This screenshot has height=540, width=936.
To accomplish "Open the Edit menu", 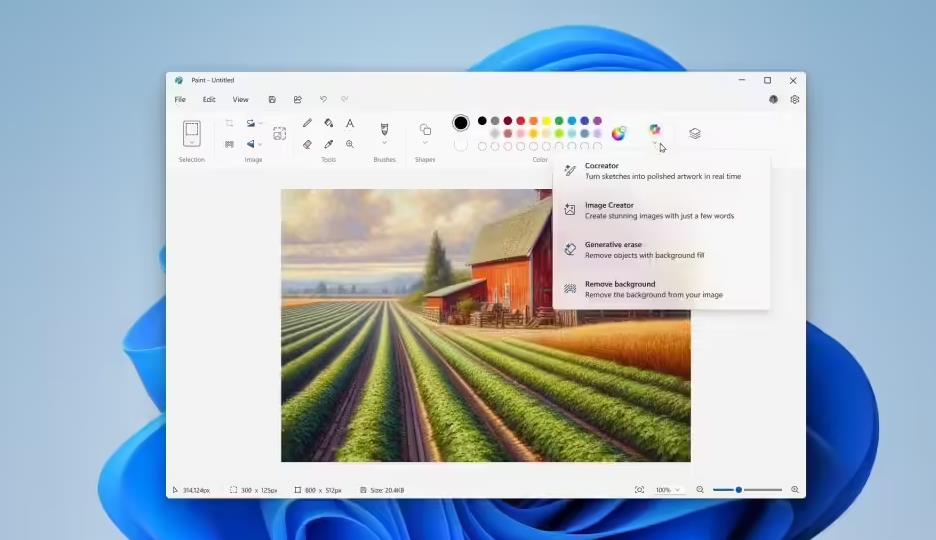I will [209, 100].
